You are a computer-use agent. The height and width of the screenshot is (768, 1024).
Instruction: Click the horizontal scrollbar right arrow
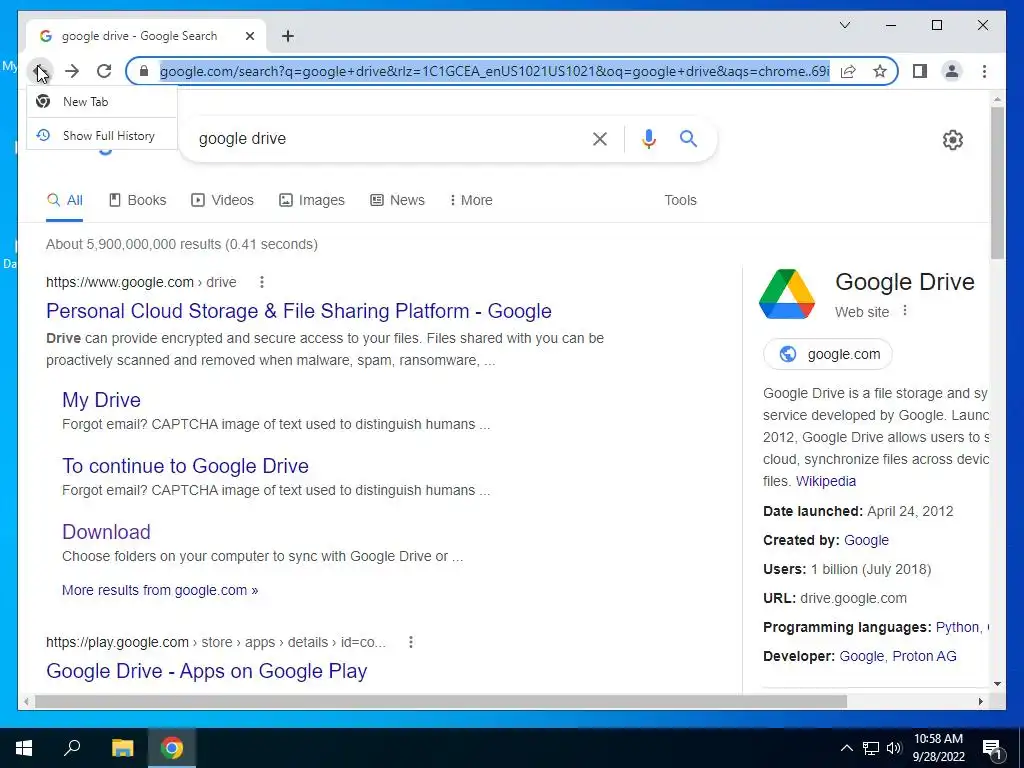click(980, 701)
